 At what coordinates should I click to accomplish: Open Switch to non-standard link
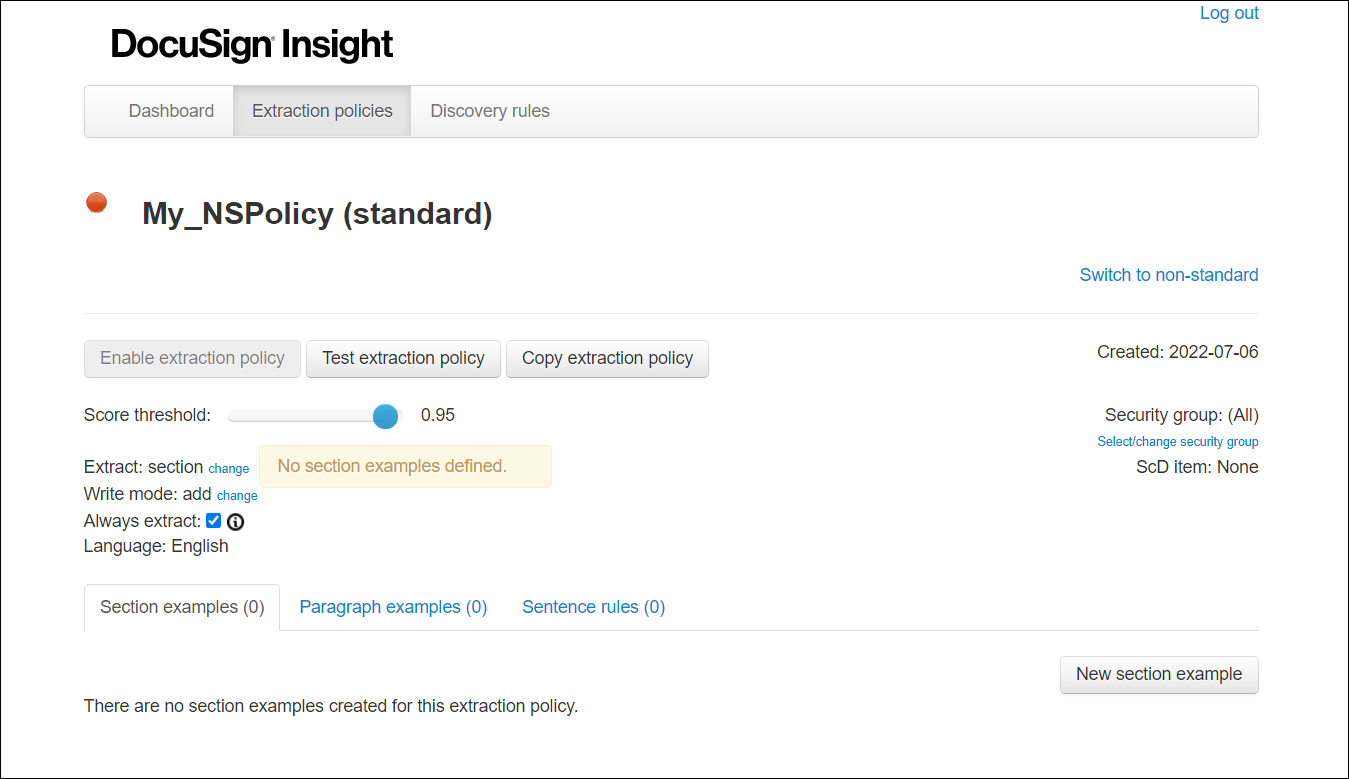[x=1168, y=274]
